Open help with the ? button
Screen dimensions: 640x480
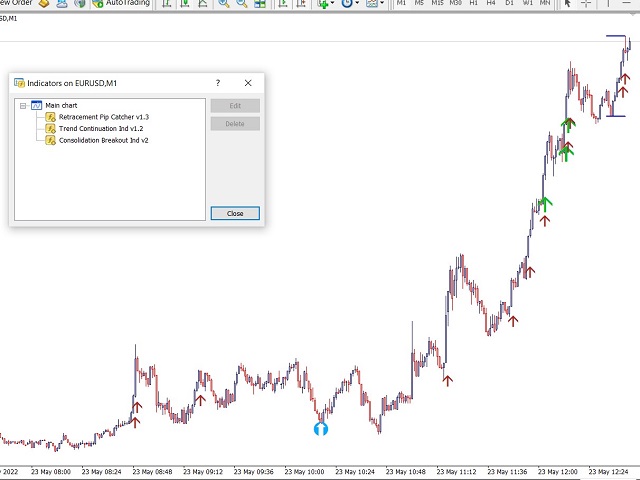tap(218, 83)
